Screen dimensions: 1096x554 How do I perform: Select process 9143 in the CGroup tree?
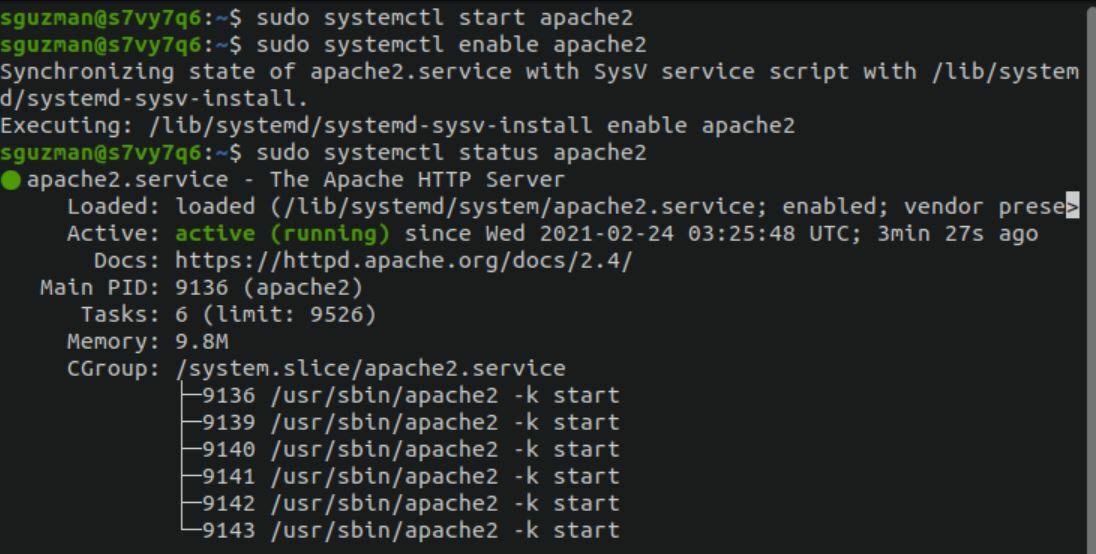228,531
